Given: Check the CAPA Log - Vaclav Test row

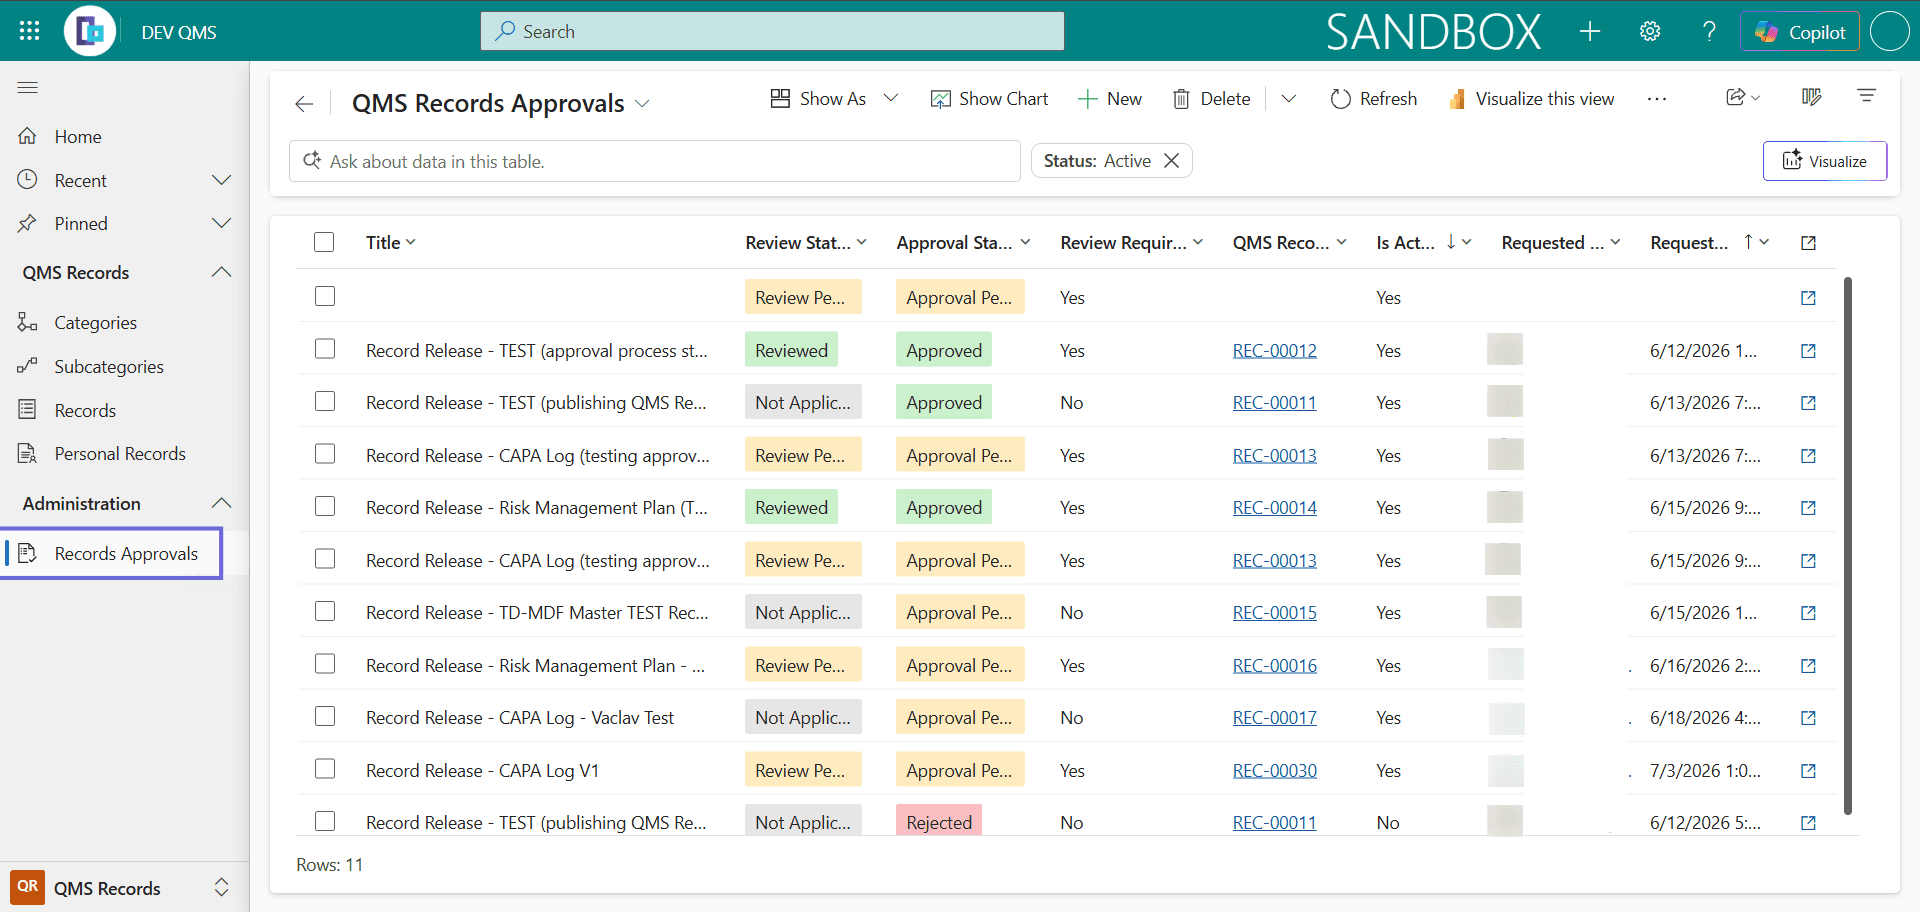Looking at the screenshot, I should pos(325,716).
